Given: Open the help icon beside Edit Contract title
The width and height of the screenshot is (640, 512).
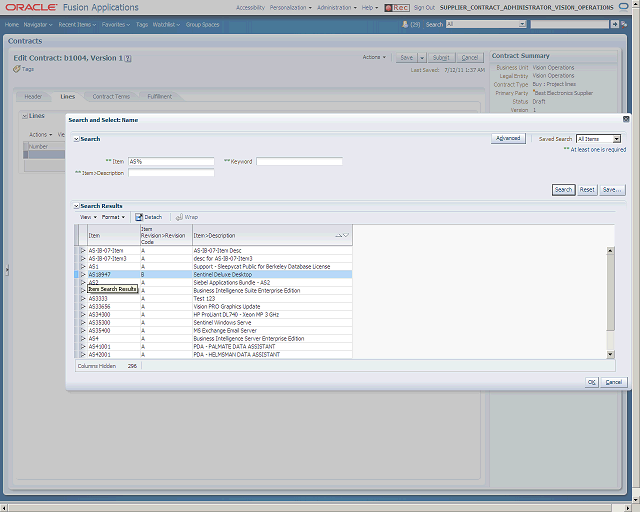Looking at the screenshot, I should click(128, 58).
